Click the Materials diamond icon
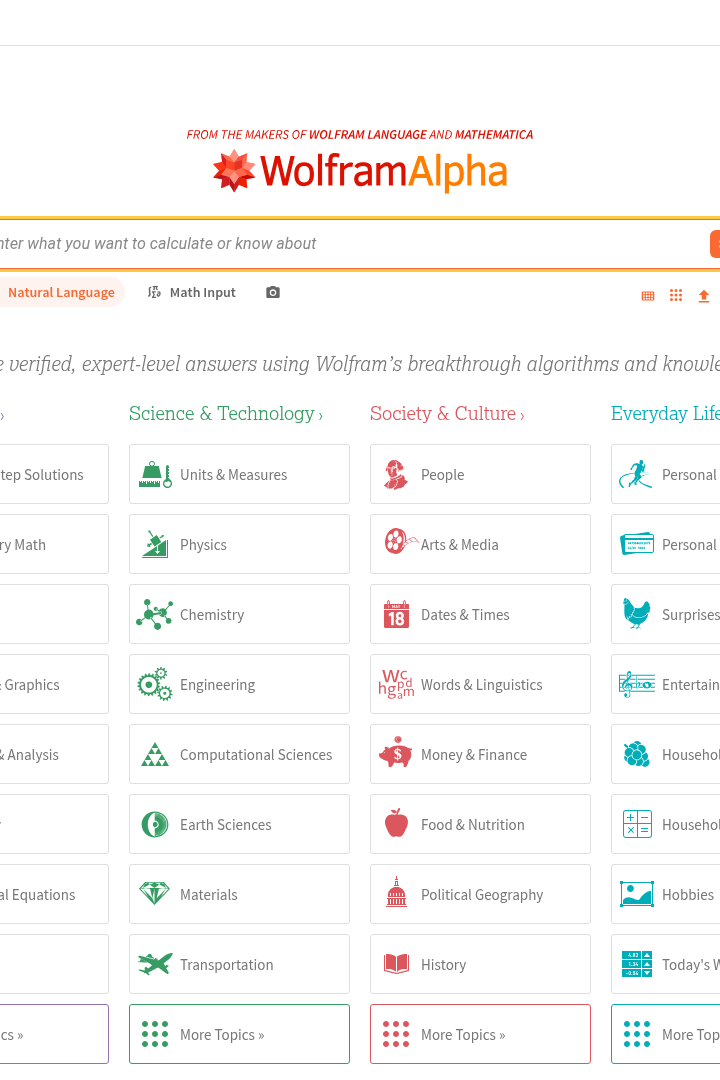Image resolution: width=720 pixels, height=1080 pixels. pyautogui.click(x=154, y=893)
